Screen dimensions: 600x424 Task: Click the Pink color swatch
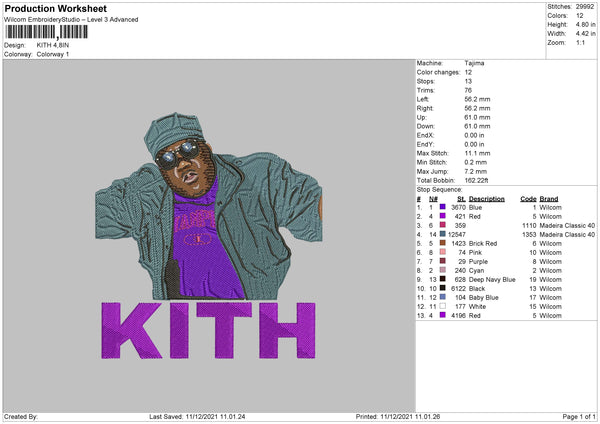tap(442, 252)
